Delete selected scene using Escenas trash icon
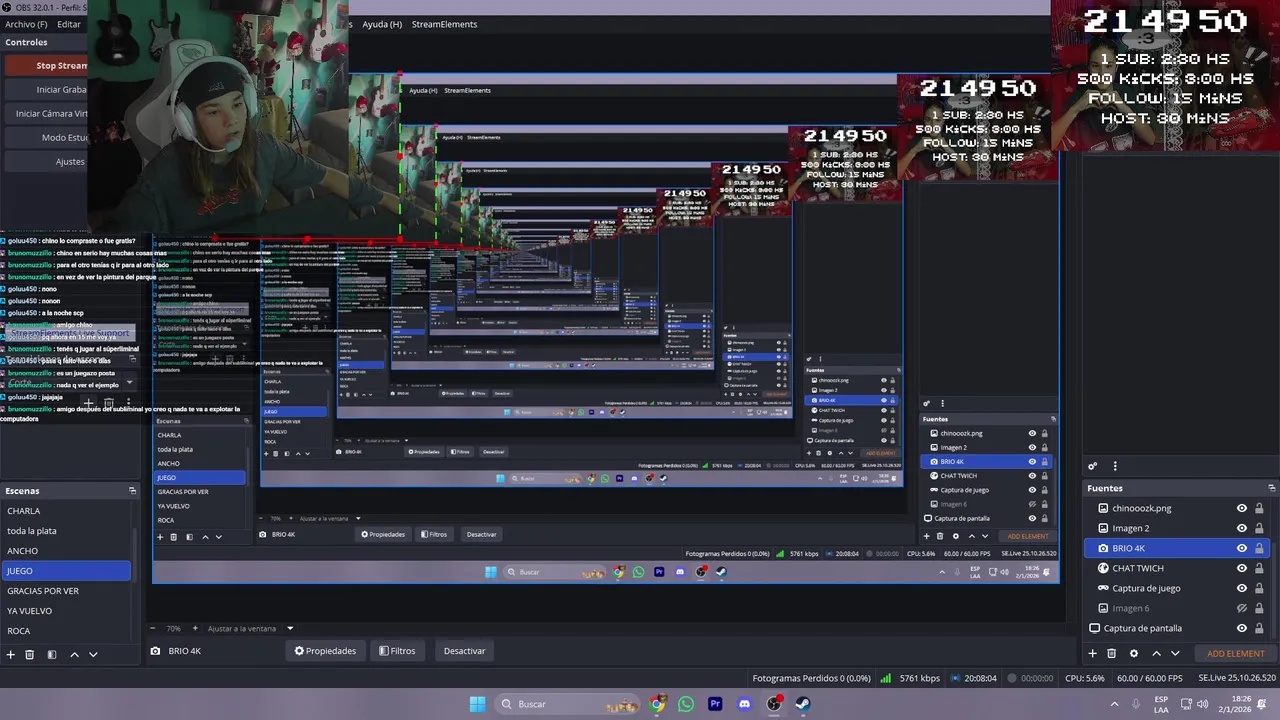This screenshot has height=720, width=1280. (x=30, y=654)
